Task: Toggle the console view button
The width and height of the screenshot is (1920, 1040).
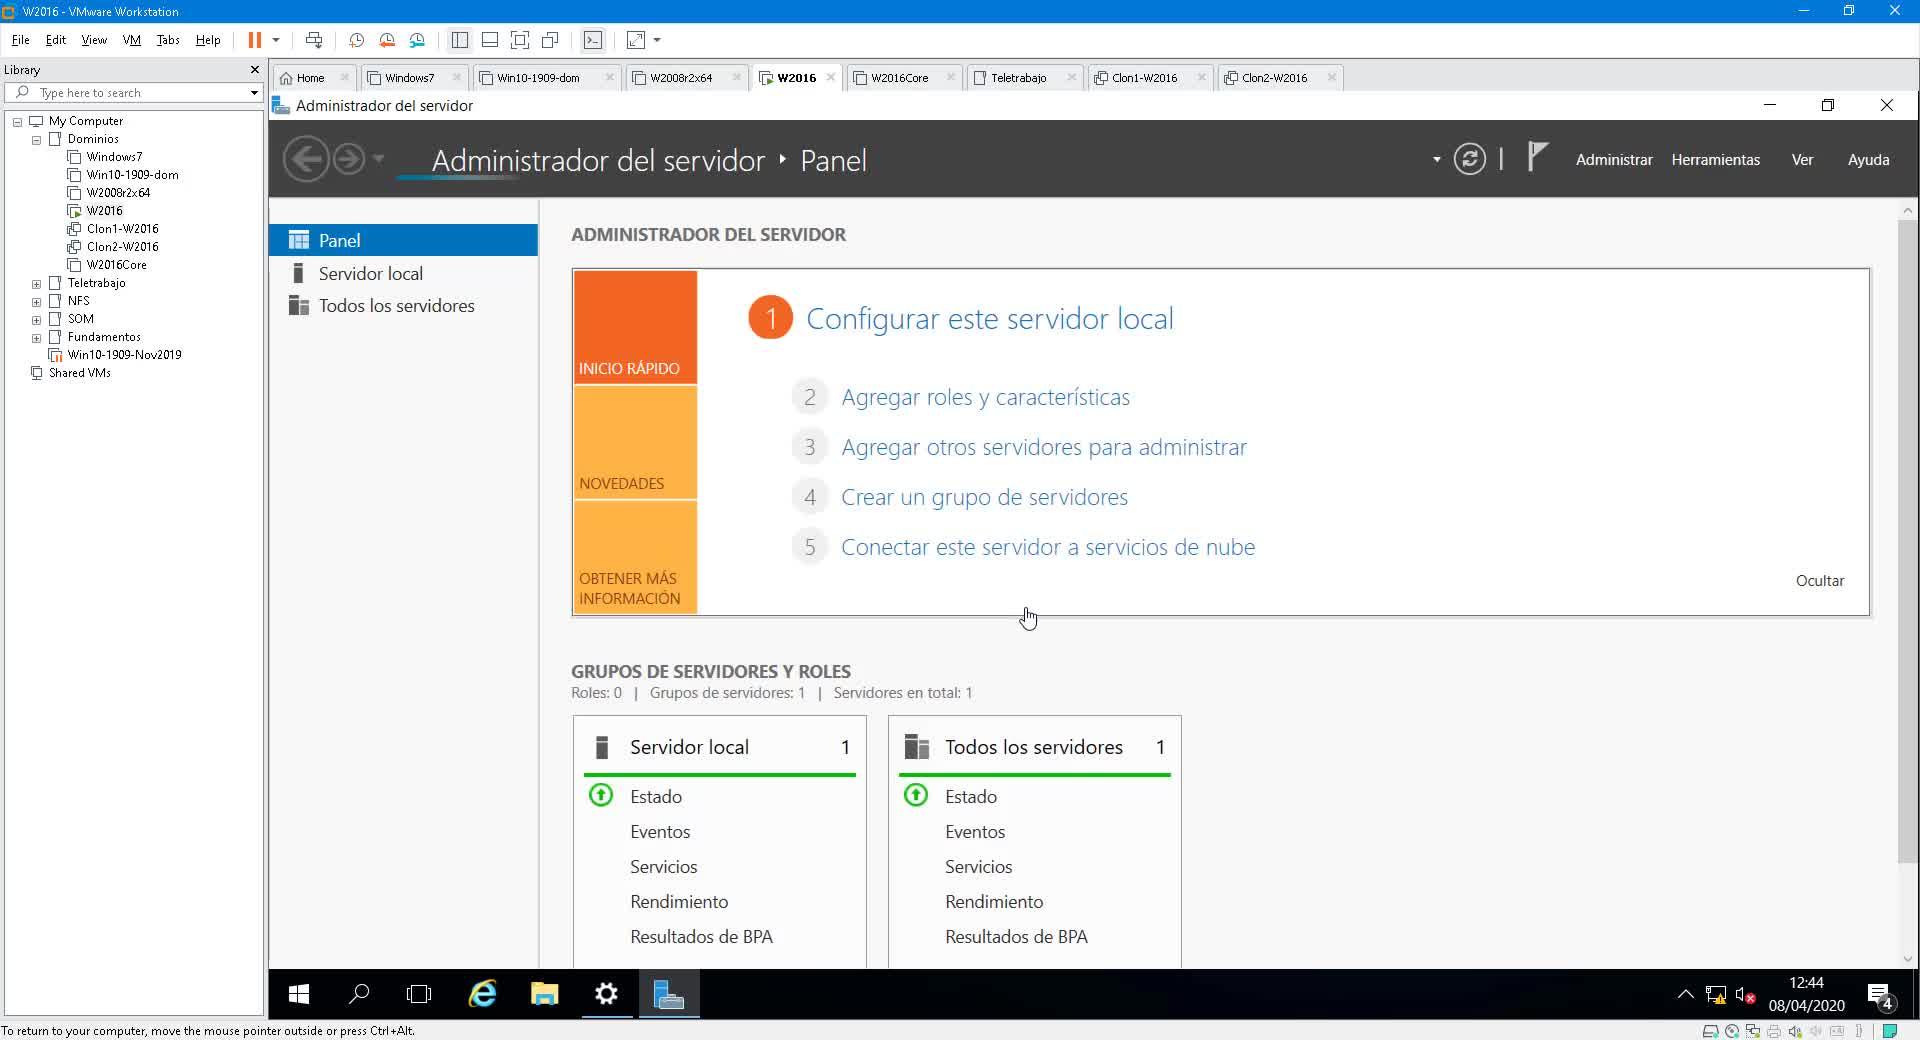Action: [x=593, y=40]
